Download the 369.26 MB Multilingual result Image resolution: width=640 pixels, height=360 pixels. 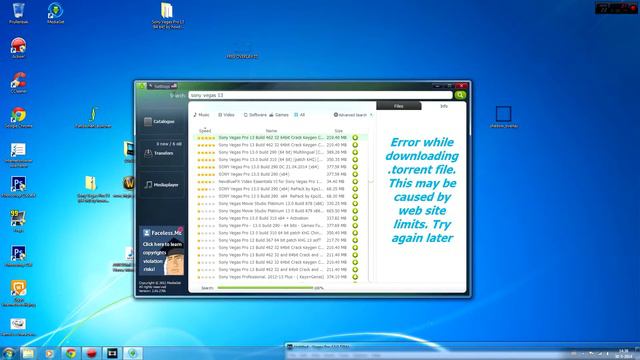[x=355, y=152]
